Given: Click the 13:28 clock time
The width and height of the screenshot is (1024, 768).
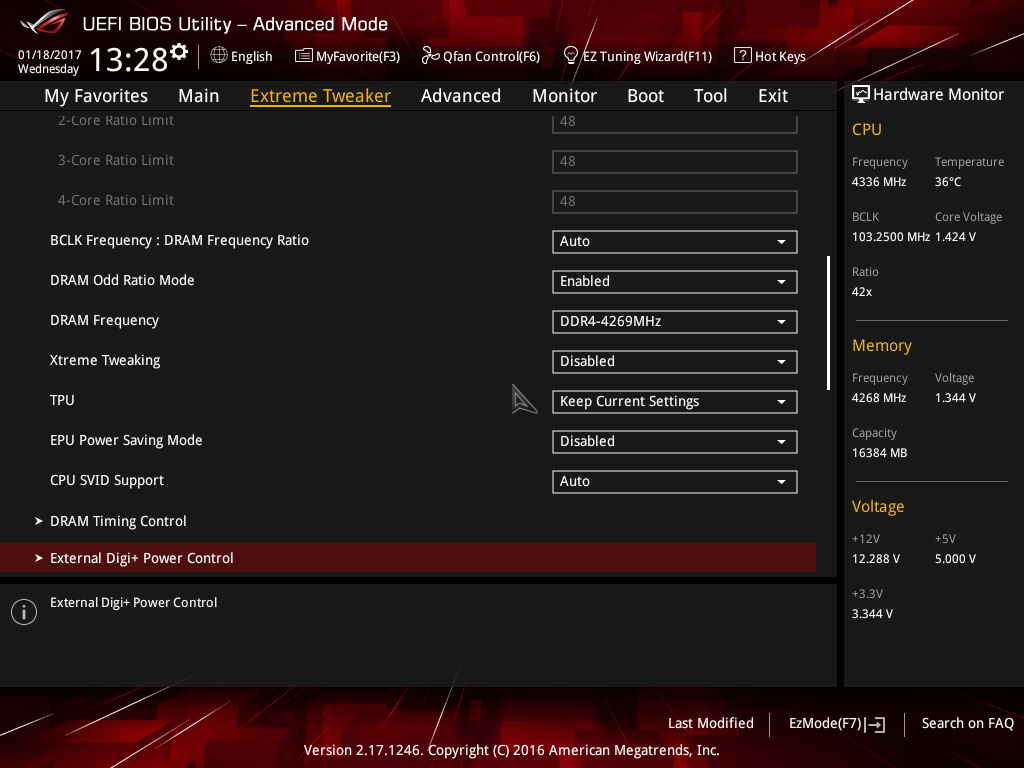Looking at the screenshot, I should (x=129, y=59).
